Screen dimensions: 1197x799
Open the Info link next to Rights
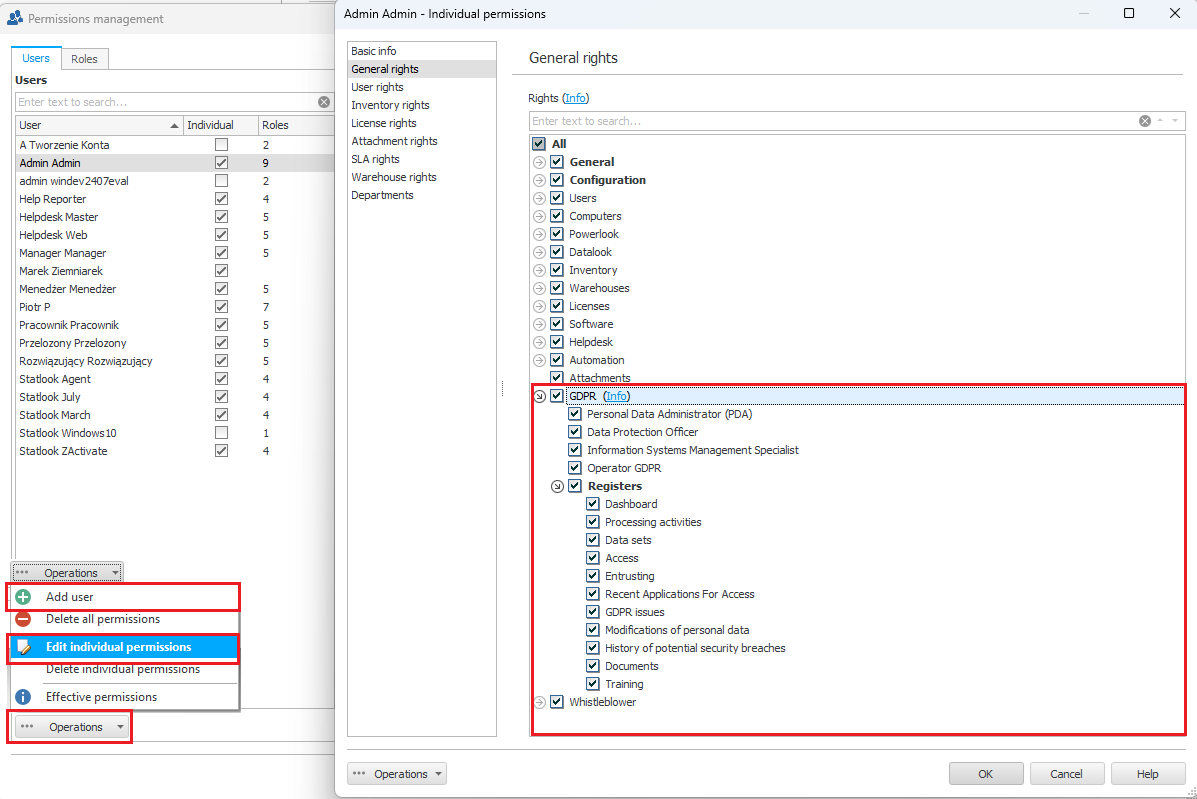576,98
